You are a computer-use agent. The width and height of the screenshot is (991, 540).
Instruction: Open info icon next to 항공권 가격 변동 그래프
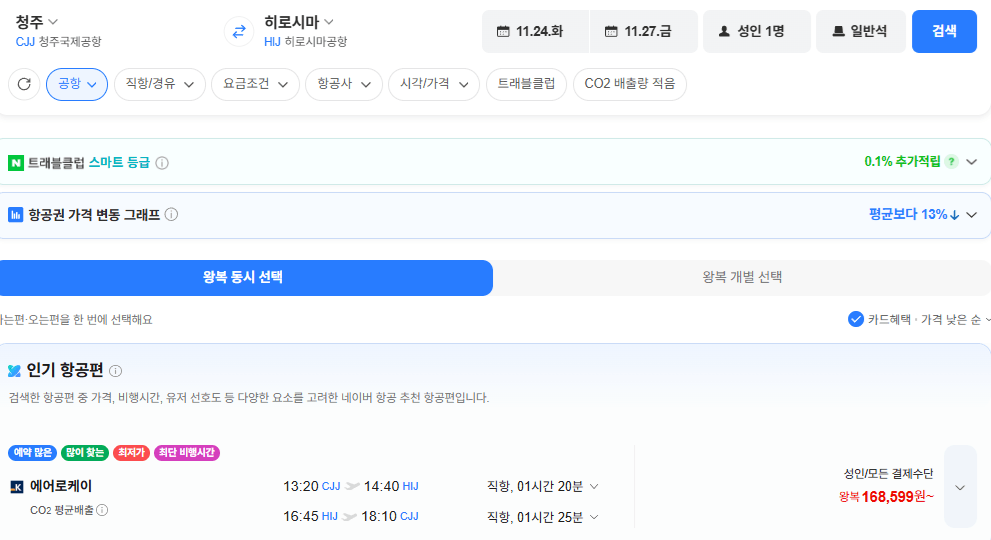click(x=171, y=215)
